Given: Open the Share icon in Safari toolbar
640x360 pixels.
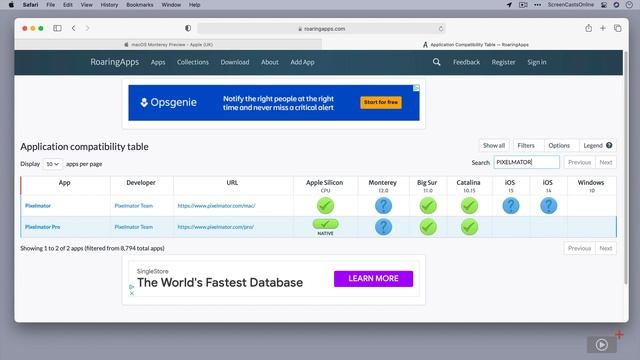Looking at the screenshot, I should click(588, 28).
